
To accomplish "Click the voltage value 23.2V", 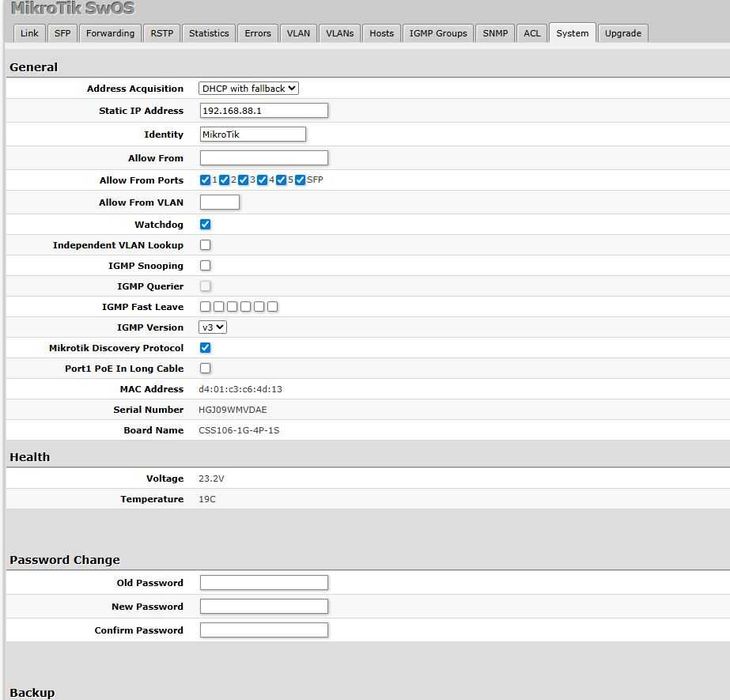I will 211,478.
